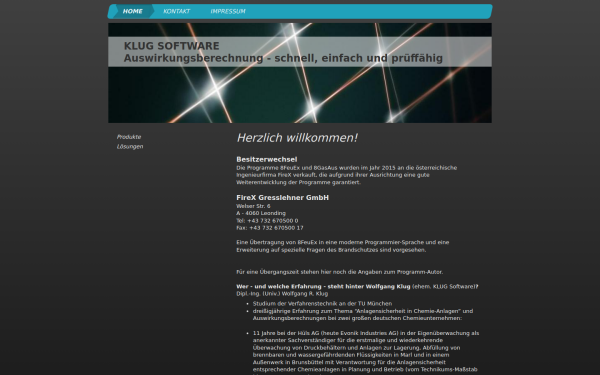Click the 'Herzlich willkommen!' heading
Viewport: 600px width, 375px height.
[297, 138]
